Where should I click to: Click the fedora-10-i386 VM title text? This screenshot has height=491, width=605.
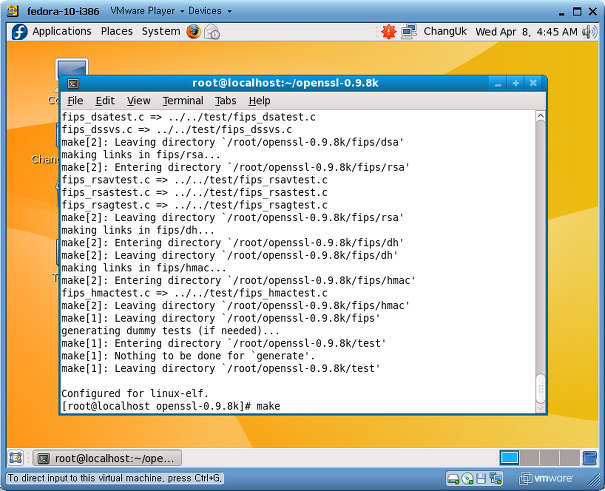63,11
